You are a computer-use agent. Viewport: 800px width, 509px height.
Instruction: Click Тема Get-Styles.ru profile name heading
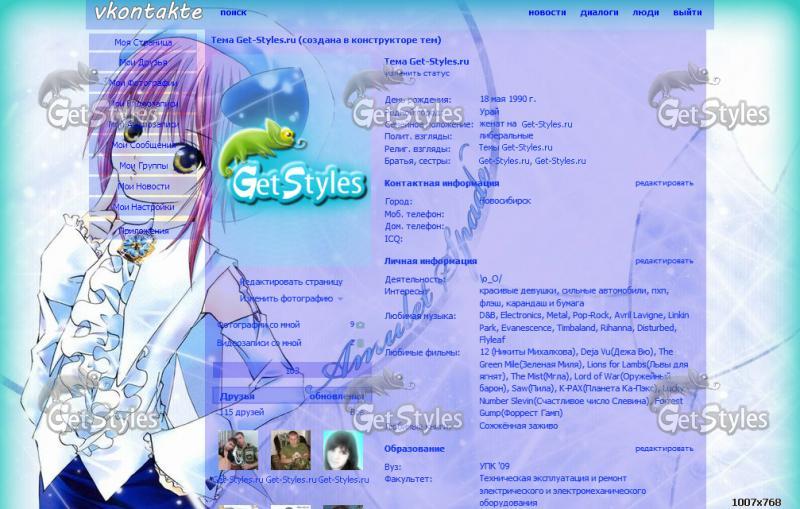[x=427, y=61]
